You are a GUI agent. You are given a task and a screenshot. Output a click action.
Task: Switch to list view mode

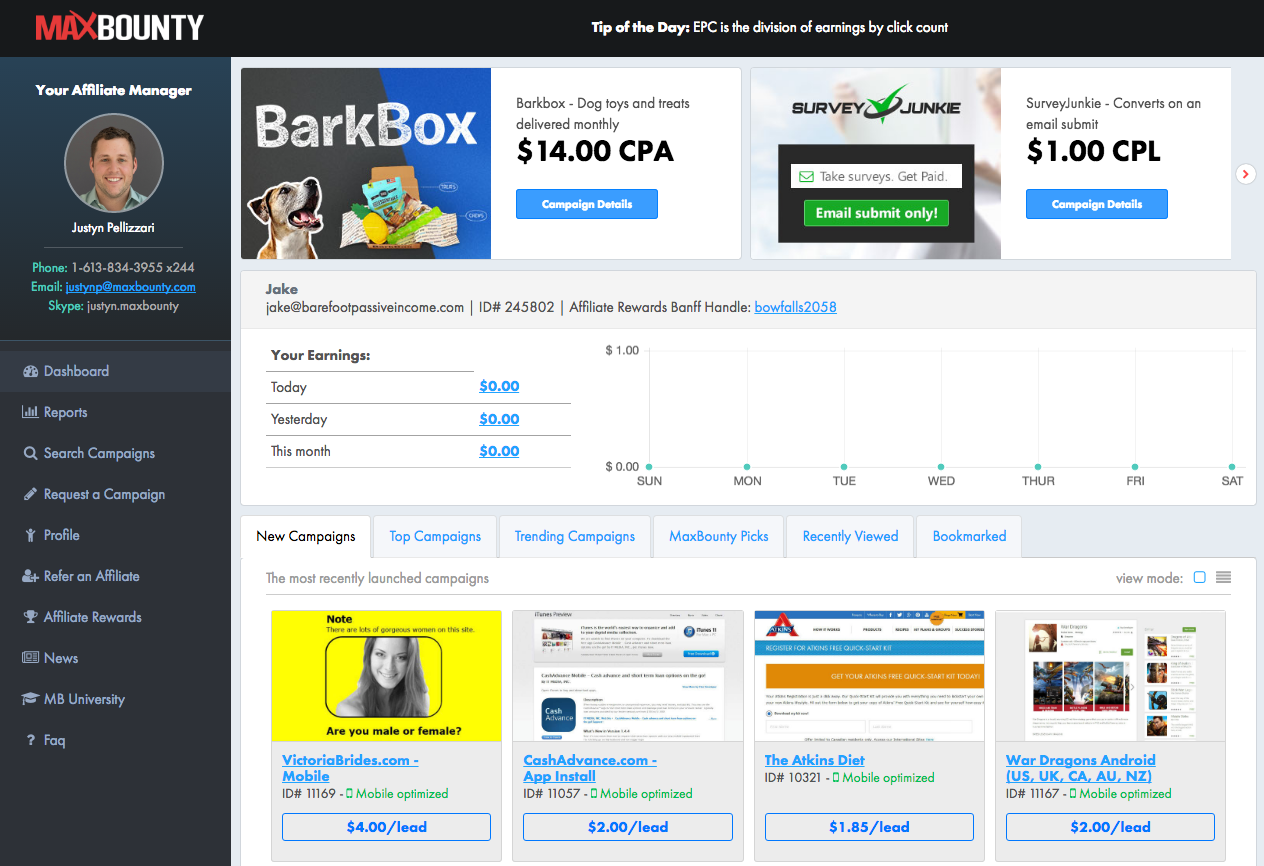(1223, 577)
